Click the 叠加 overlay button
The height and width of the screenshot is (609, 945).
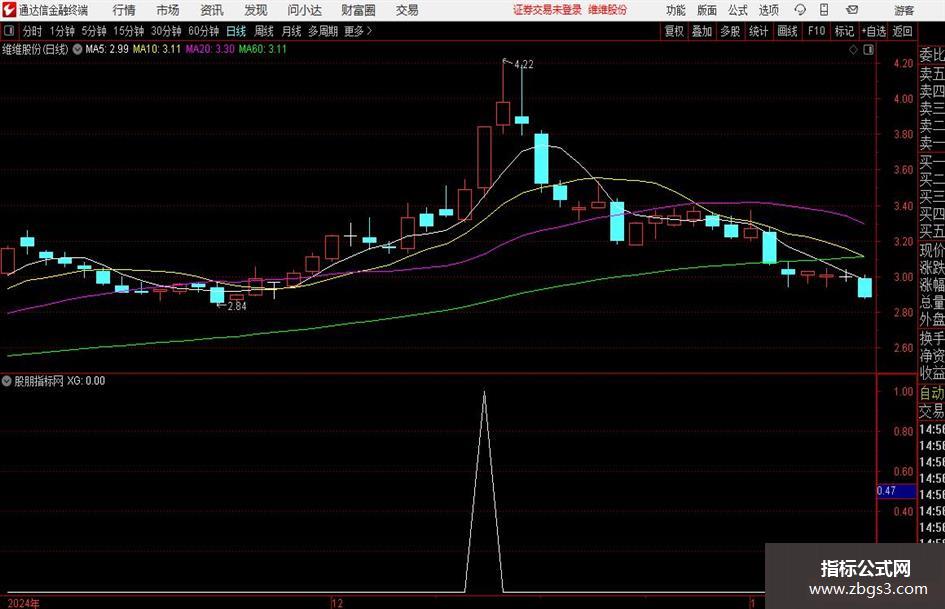[702, 31]
